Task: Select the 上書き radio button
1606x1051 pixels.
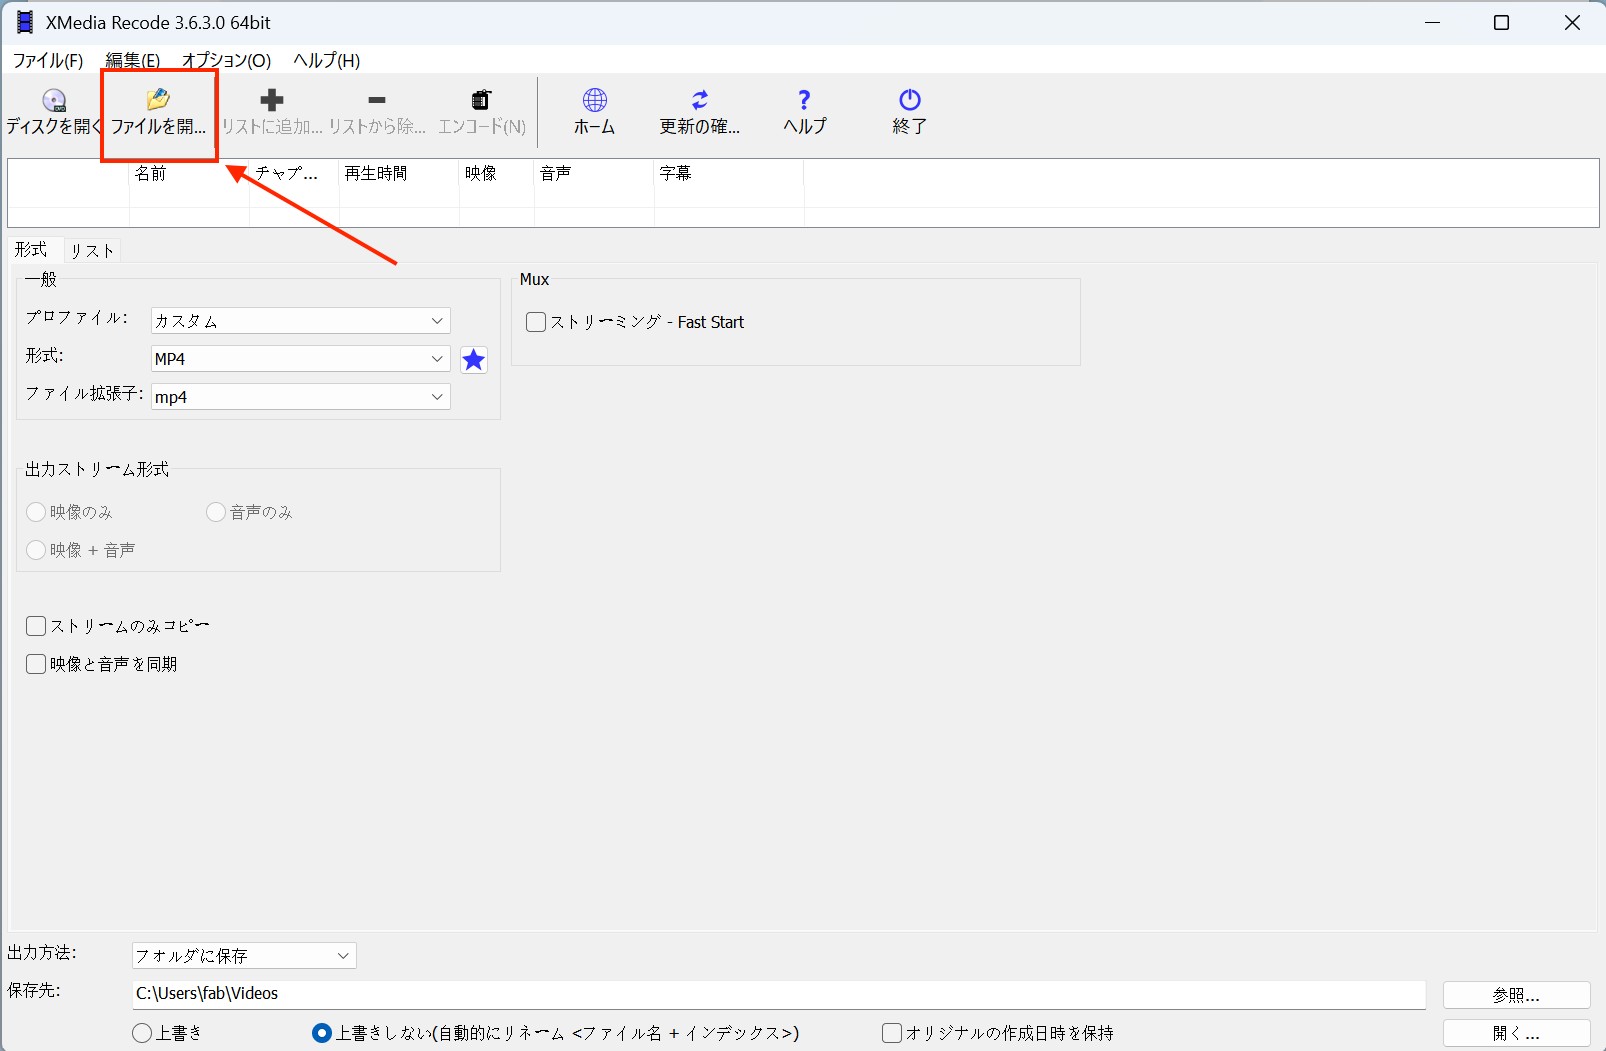Action: pyautogui.click(x=142, y=1033)
